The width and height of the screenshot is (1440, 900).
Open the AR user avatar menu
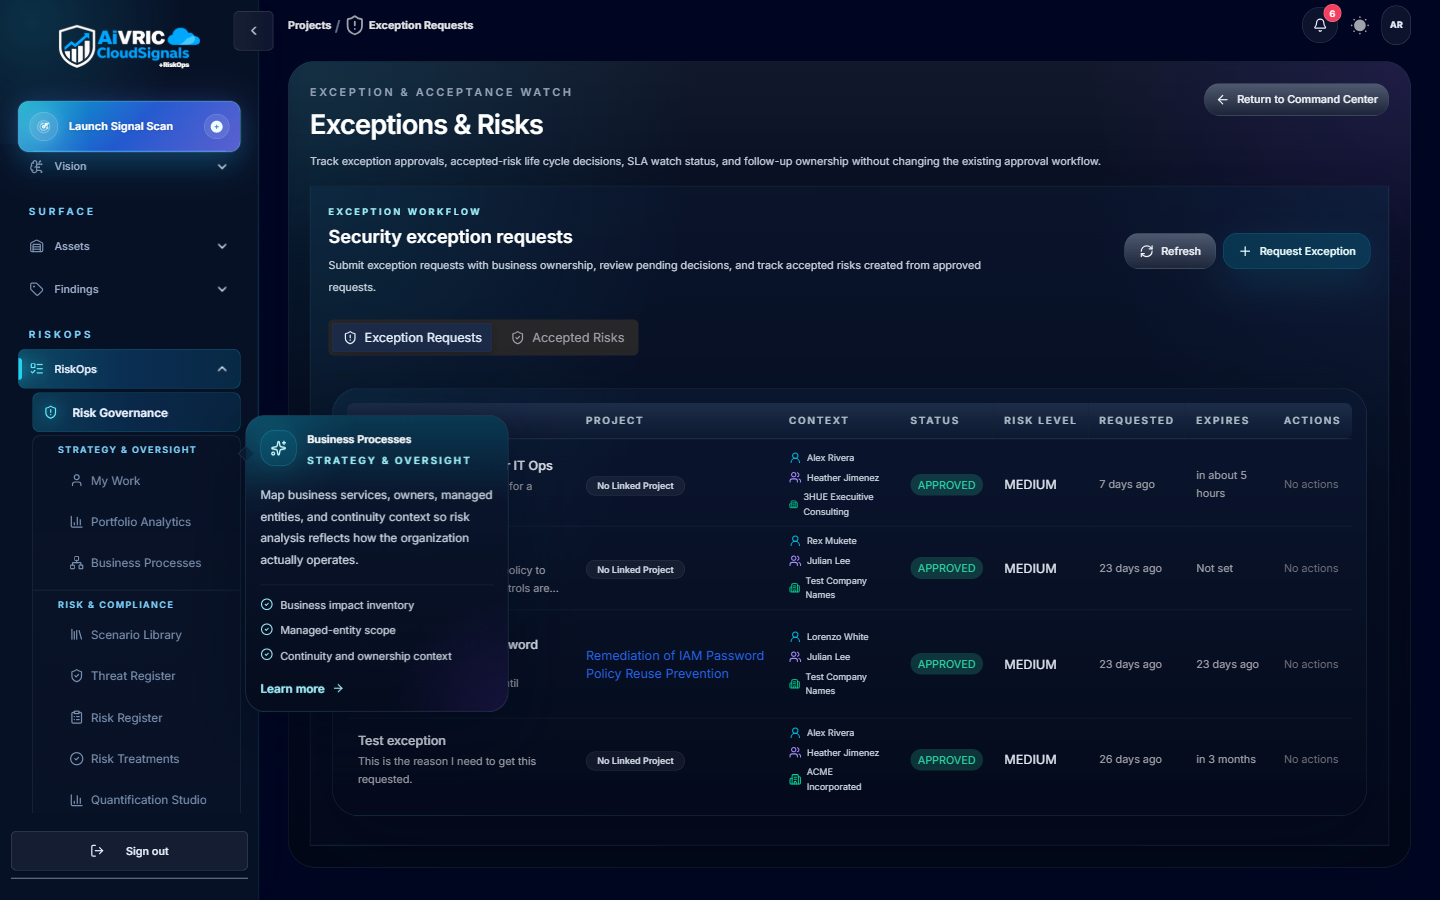pos(1396,25)
